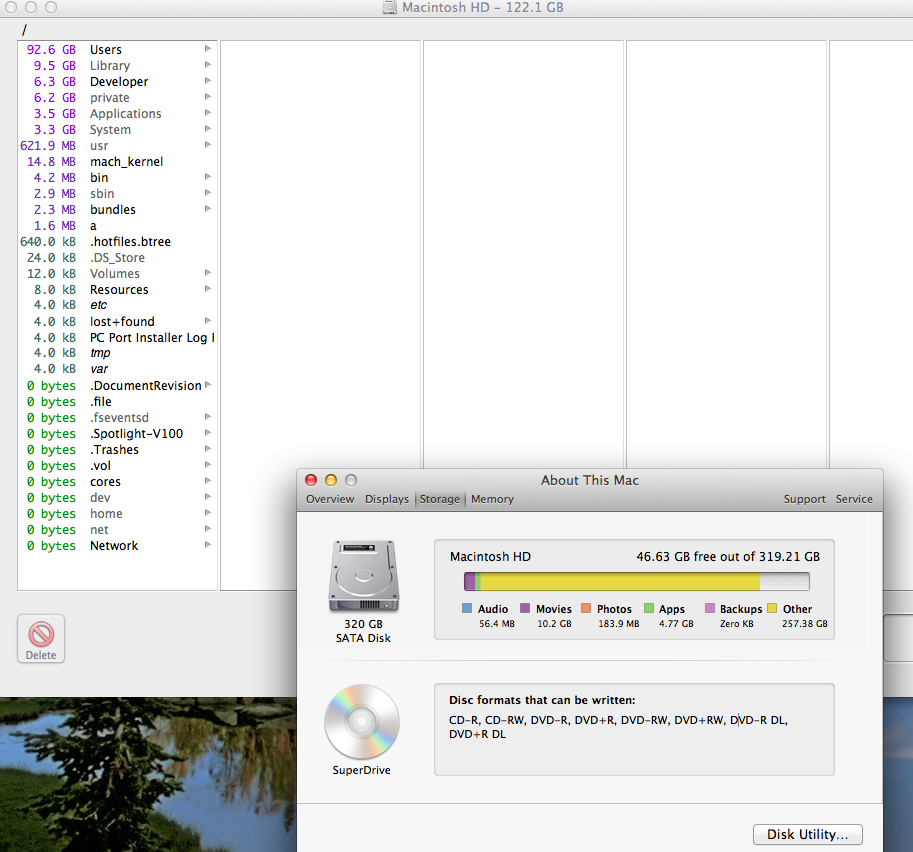
Task: Click the 92.6 GB size value
Action: (x=51, y=50)
